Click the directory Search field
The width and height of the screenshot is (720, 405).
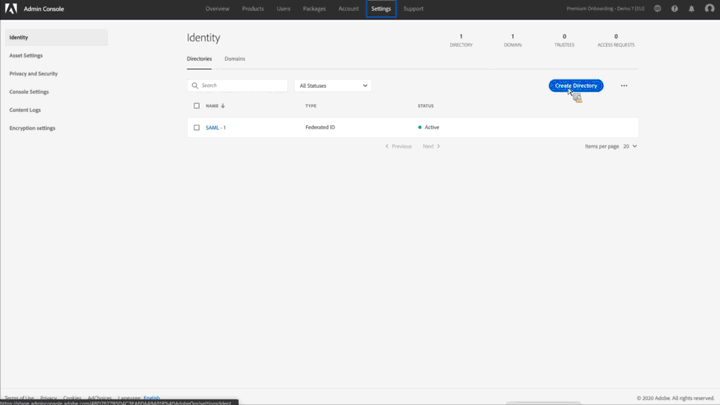[237, 86]
